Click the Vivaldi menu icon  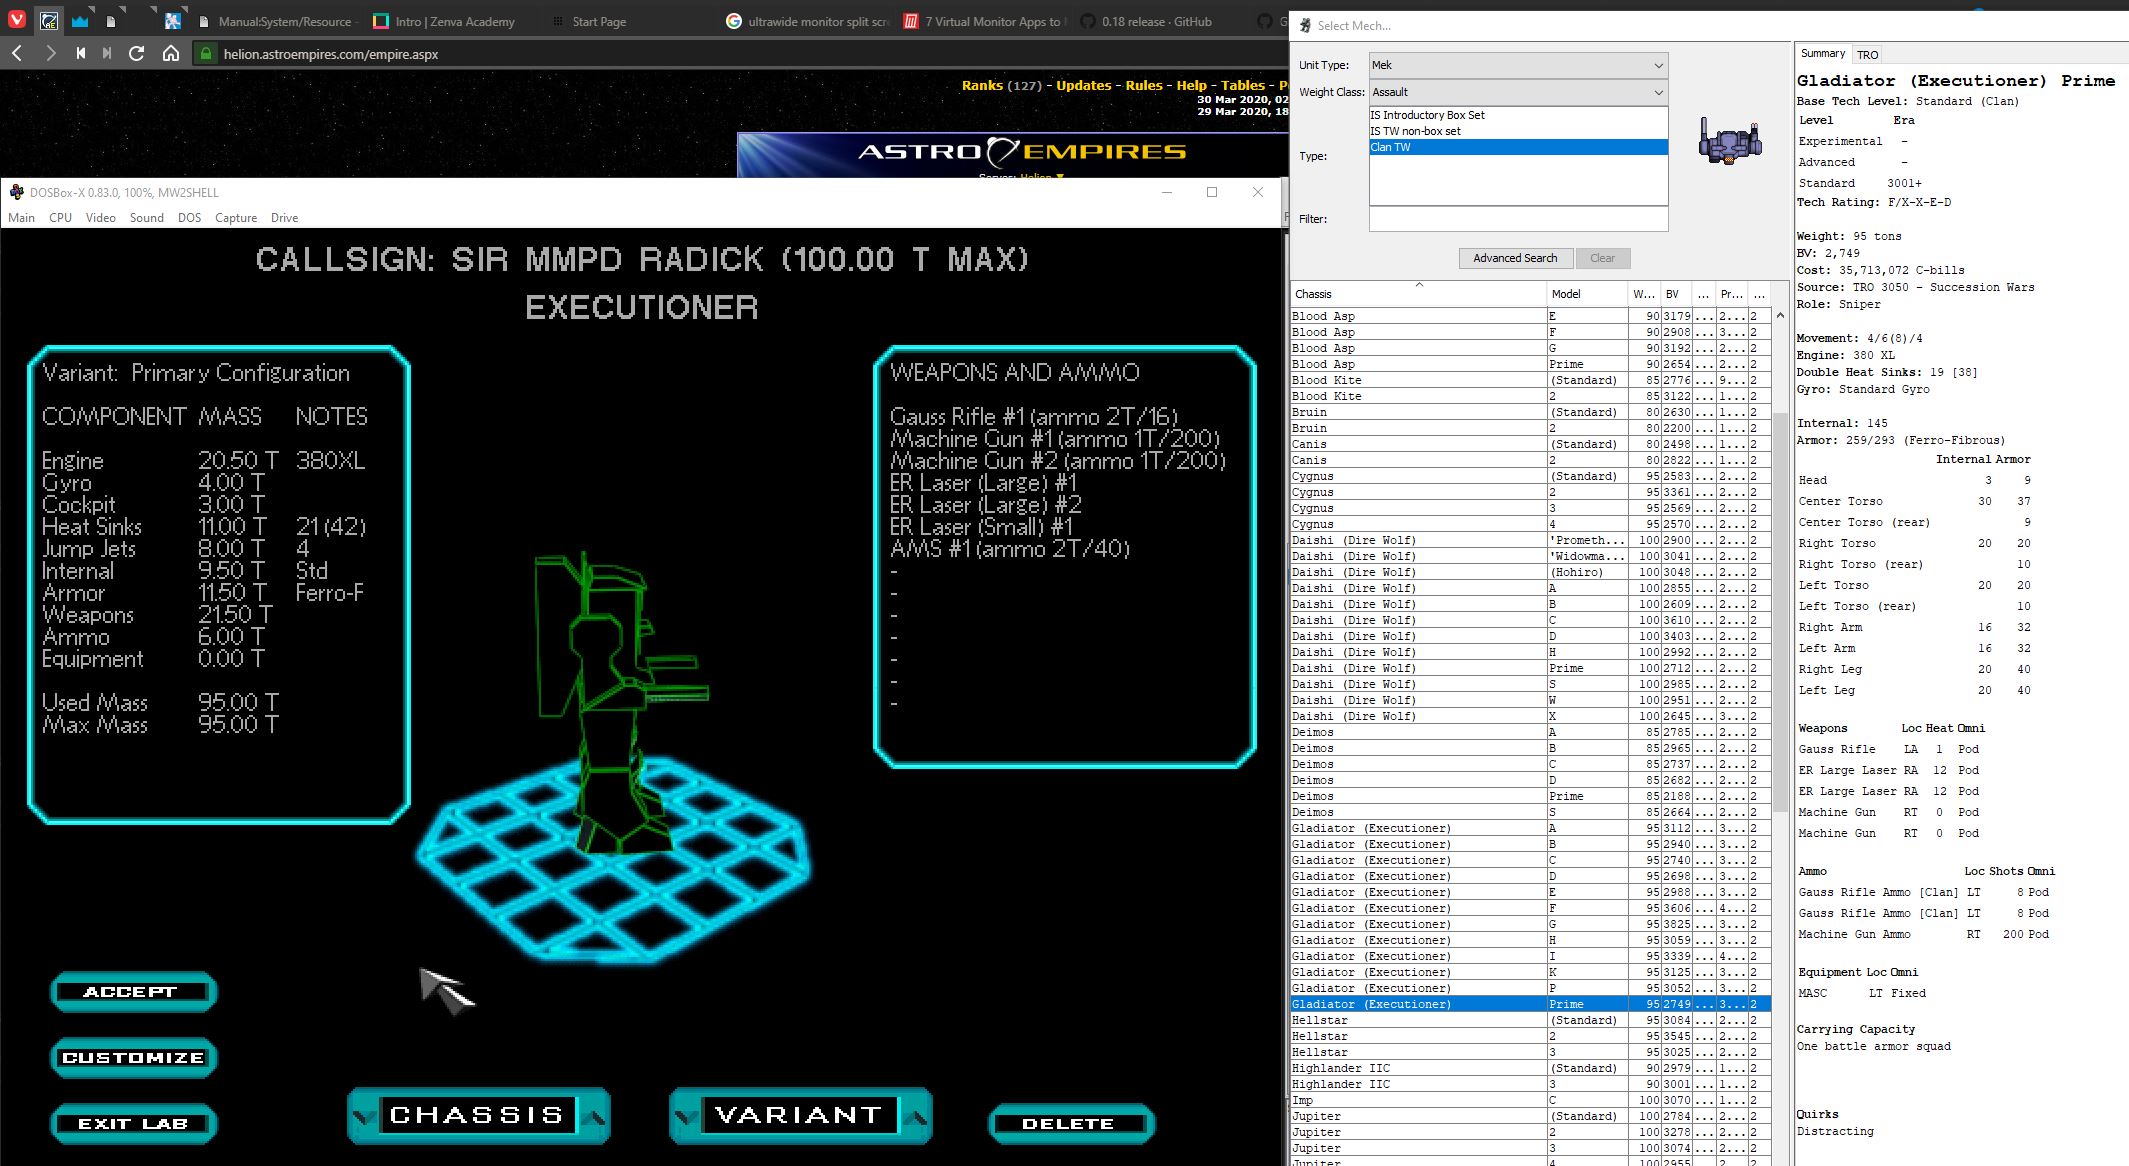(x=18, y=20)
